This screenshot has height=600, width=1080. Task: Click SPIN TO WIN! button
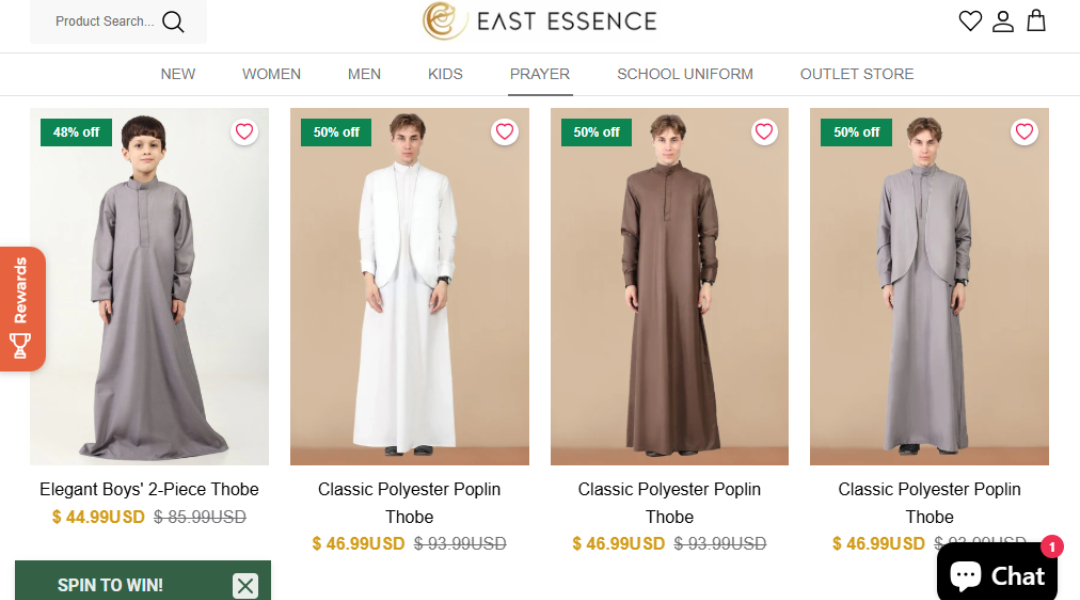(110, 586)
